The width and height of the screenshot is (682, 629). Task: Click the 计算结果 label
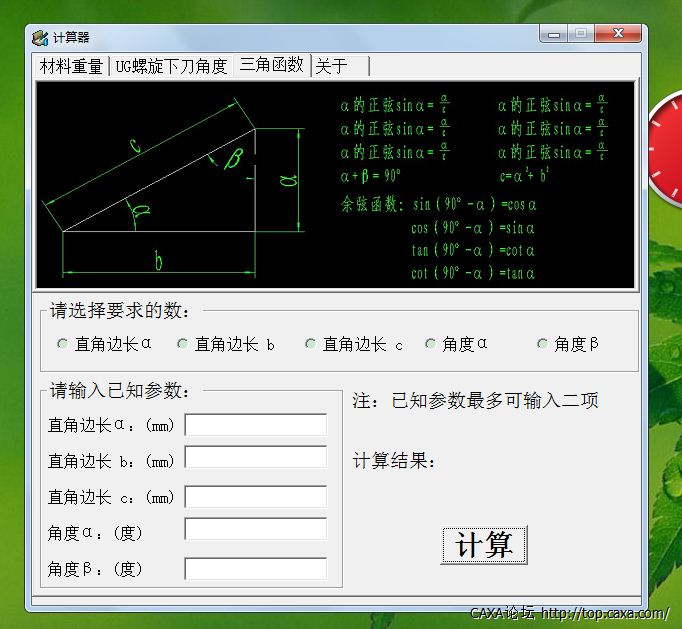tap(394, 461)
